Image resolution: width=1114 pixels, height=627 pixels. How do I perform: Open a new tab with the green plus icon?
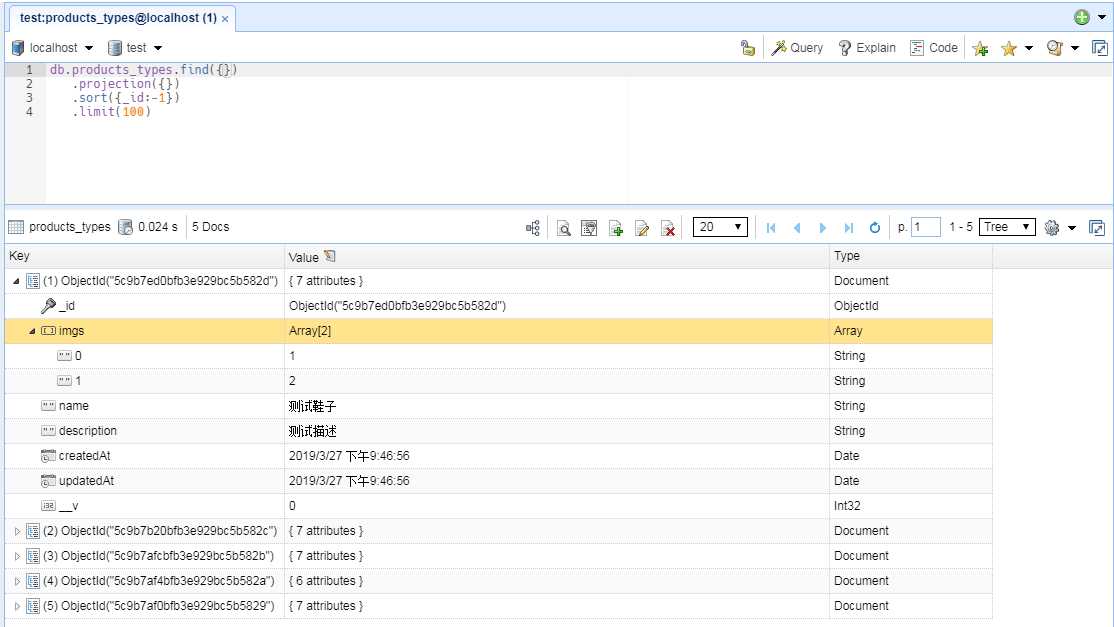click(1081, 18)
